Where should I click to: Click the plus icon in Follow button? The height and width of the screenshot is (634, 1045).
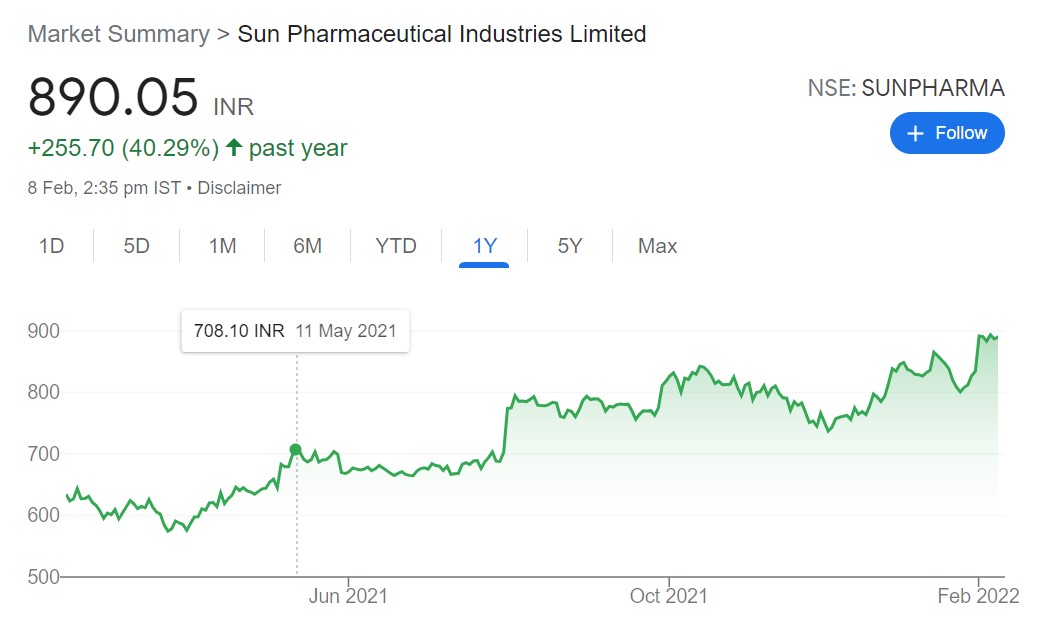pos(914,133)
